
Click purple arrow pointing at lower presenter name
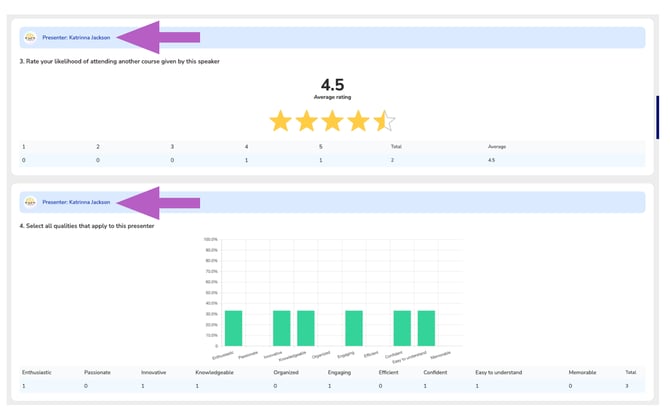(x=158, y=202)
